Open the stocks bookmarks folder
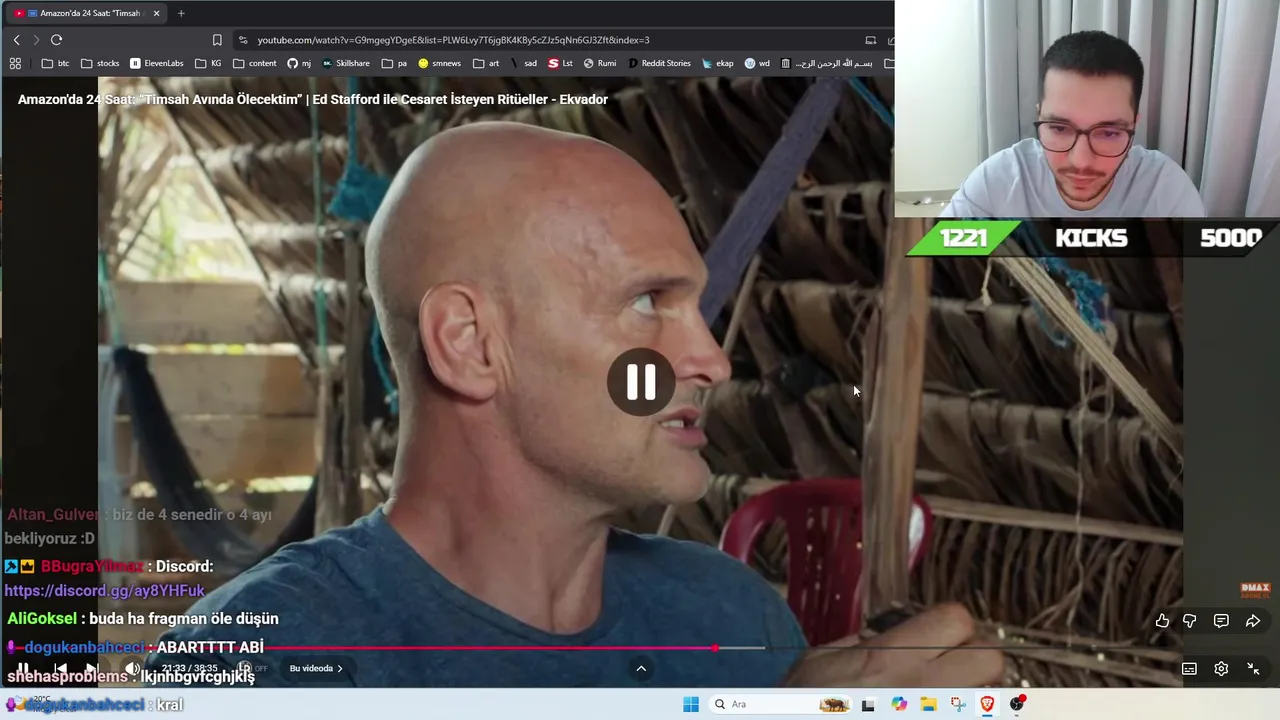The height and width of the screenshot is (720, 1280). 100,63
